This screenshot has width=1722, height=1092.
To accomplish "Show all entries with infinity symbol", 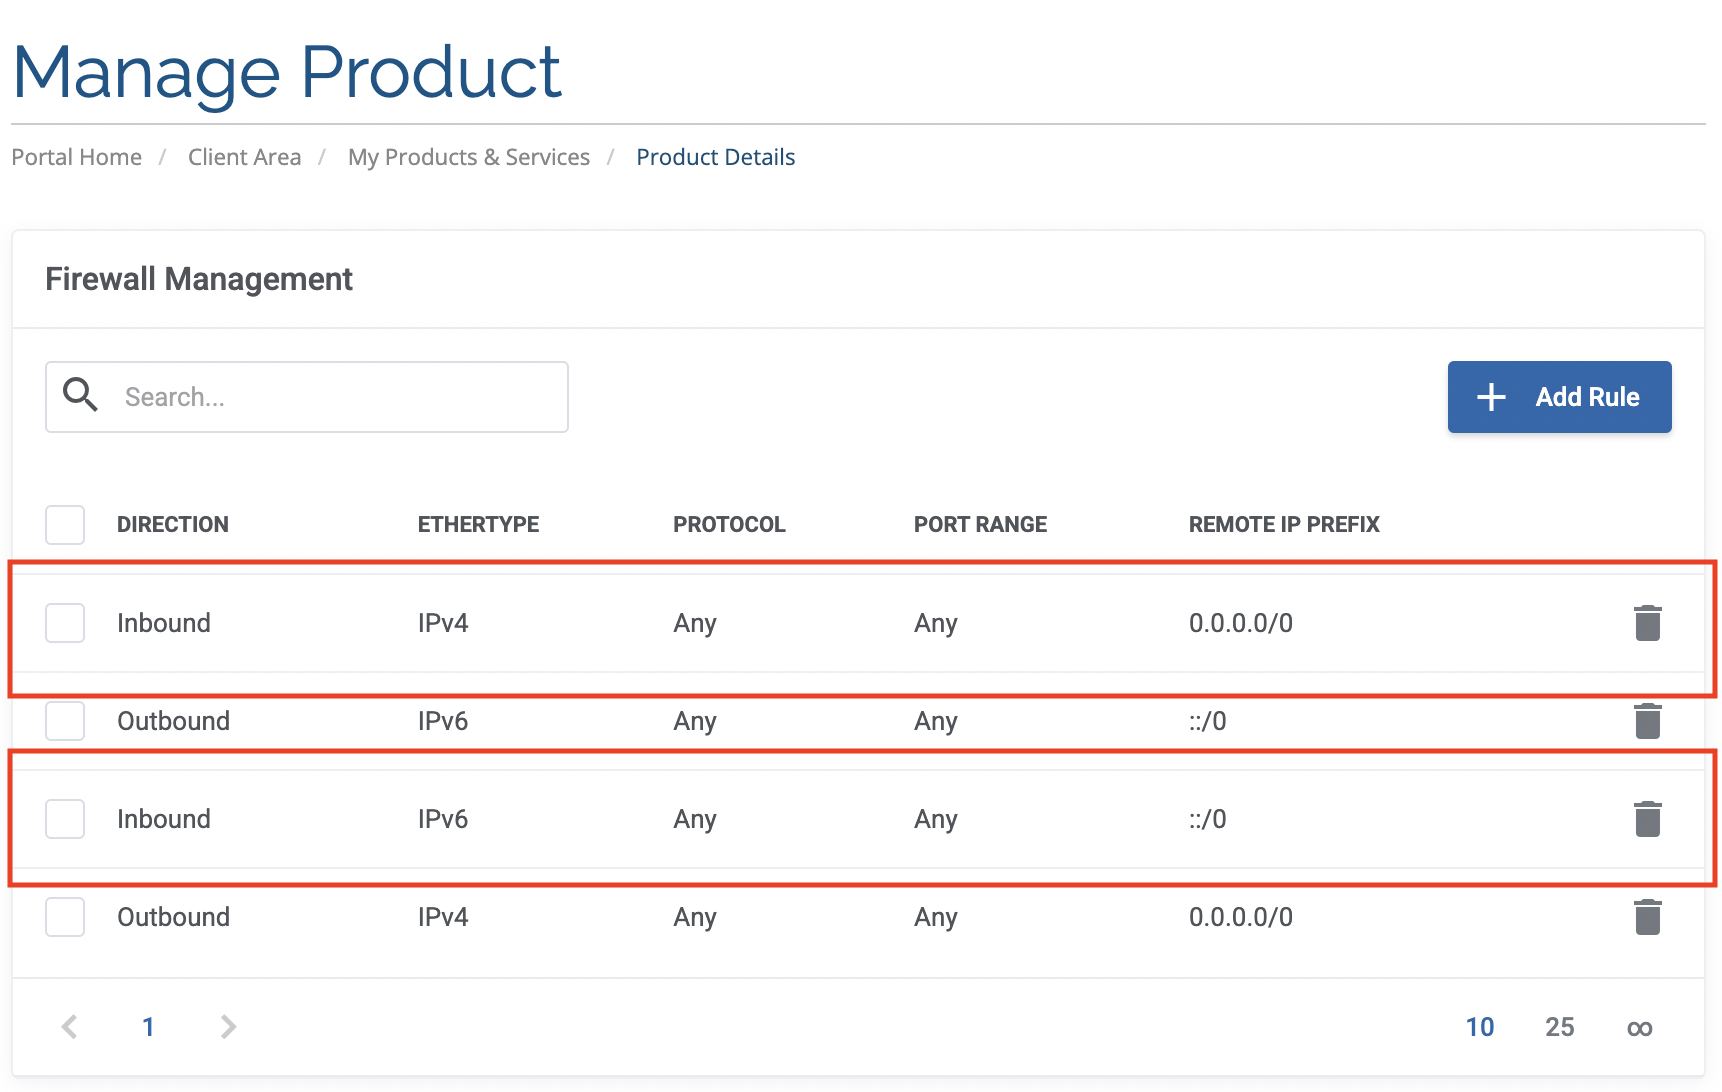I will (x=1639, y=1028).
